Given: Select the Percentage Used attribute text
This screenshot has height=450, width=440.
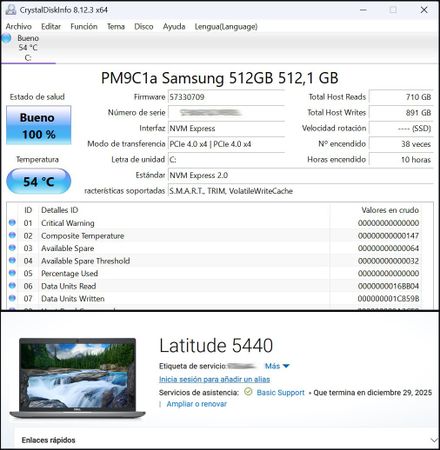Looking at the screenshot, I should [70, 273].
